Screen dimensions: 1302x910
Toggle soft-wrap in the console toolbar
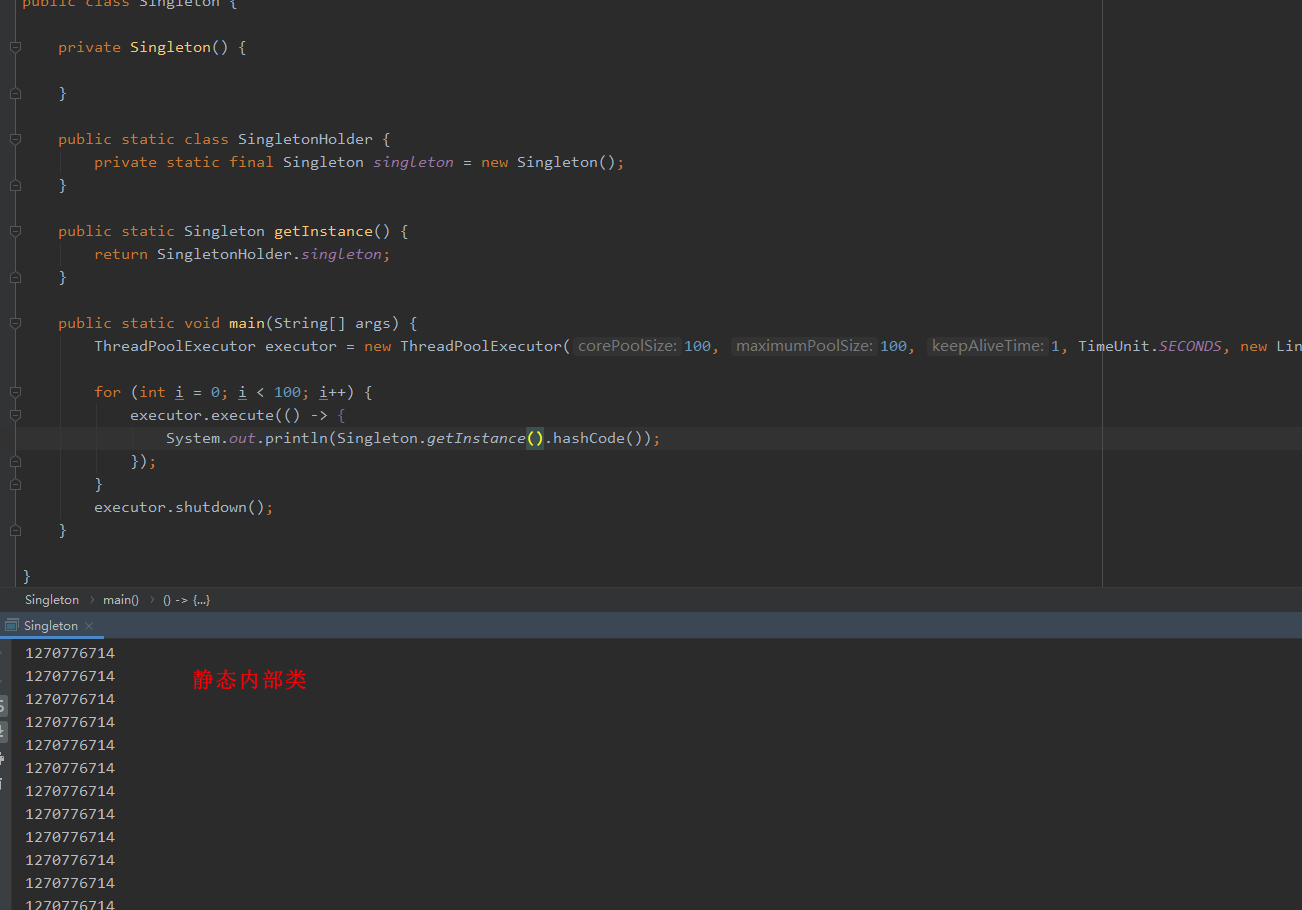(x=3, y=706)
